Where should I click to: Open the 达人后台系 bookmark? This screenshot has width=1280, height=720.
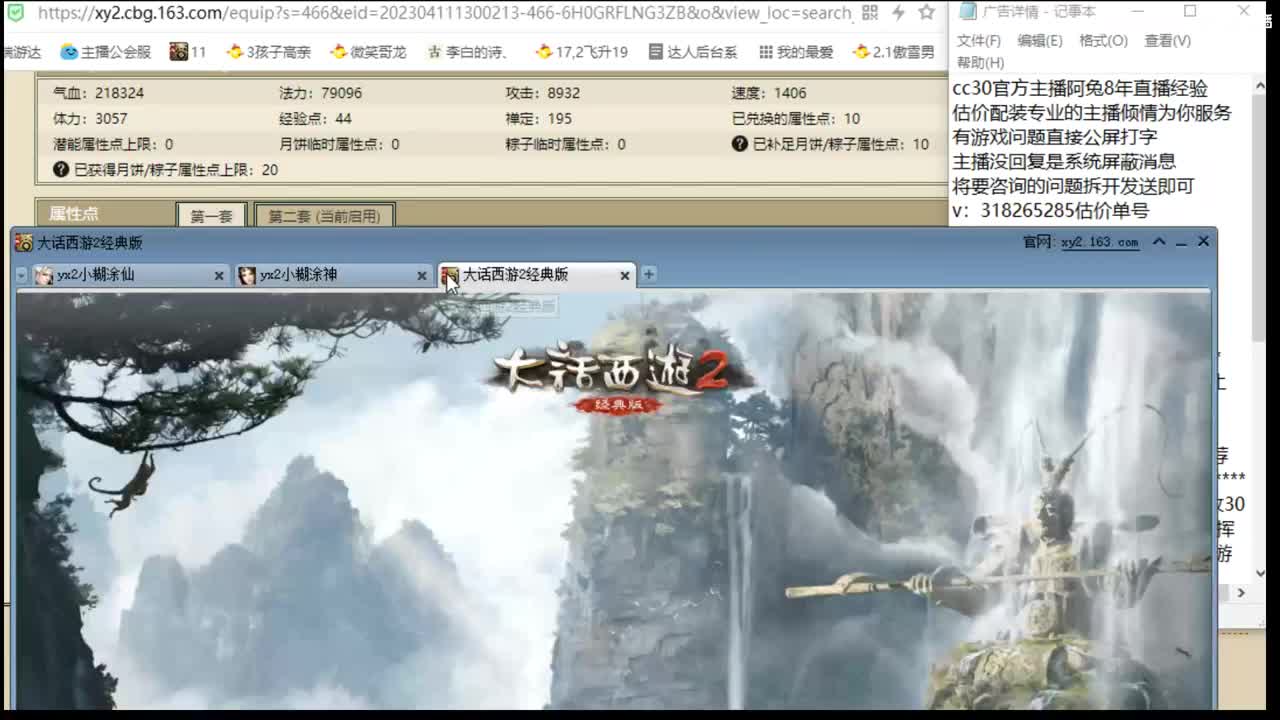pos(693,51)
